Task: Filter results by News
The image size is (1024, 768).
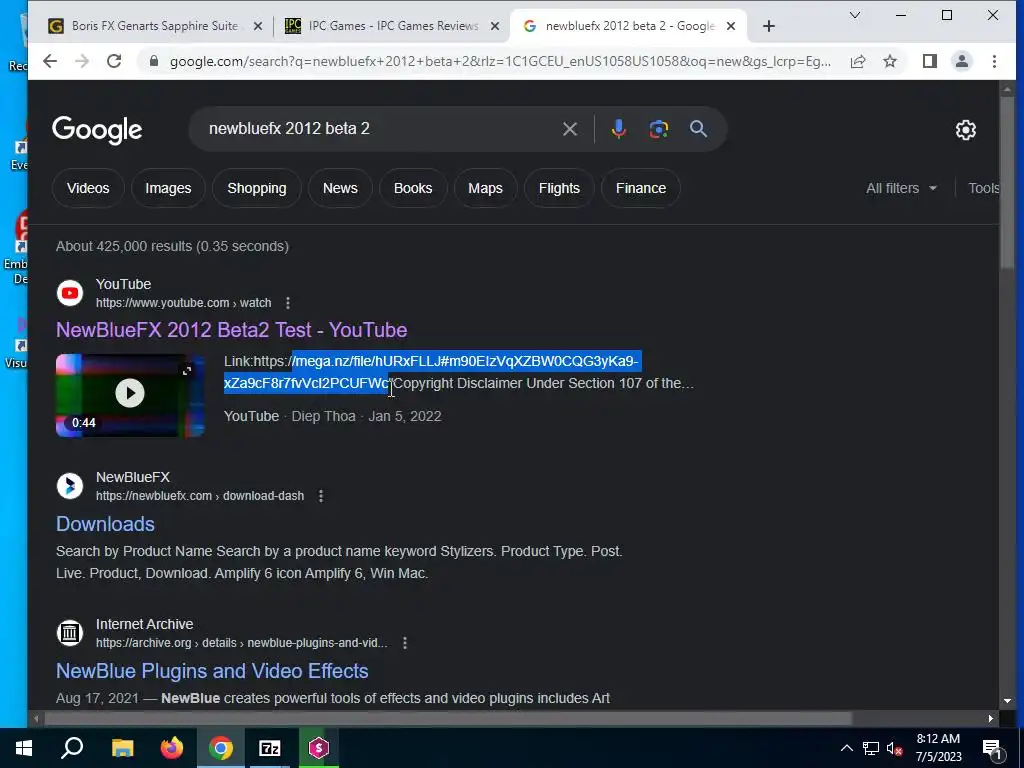Action: 340,188
